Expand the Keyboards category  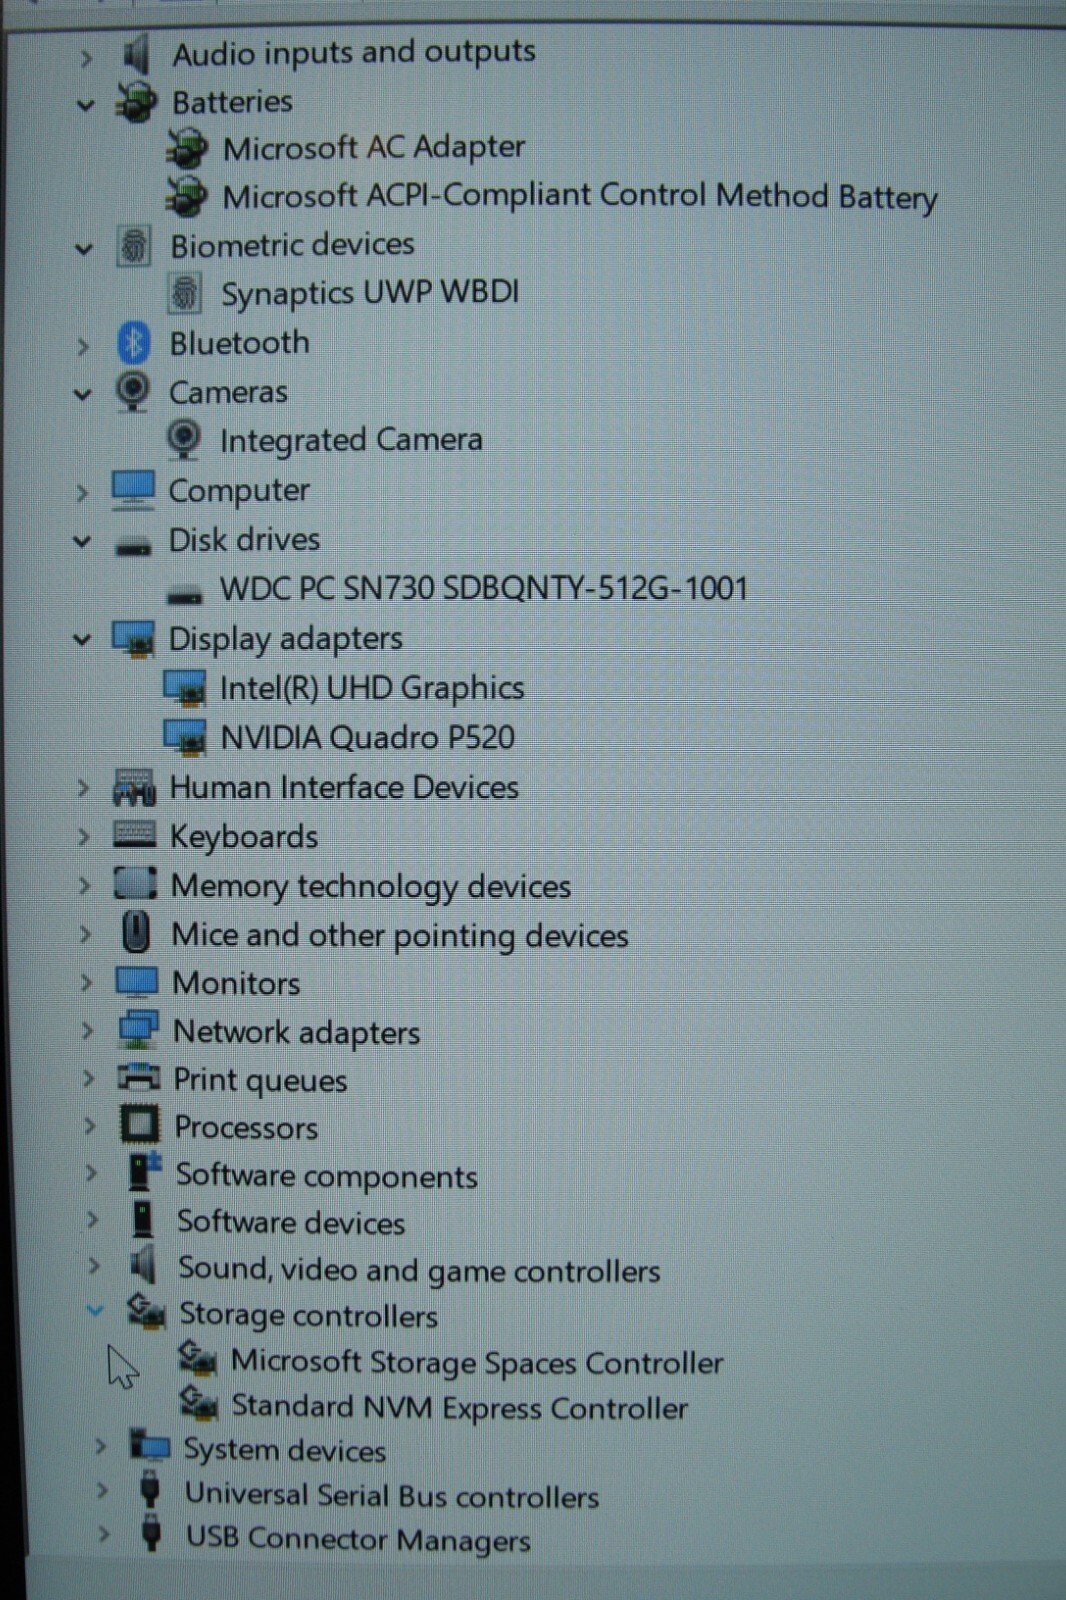pyautogui.click(x=84, y=836)
